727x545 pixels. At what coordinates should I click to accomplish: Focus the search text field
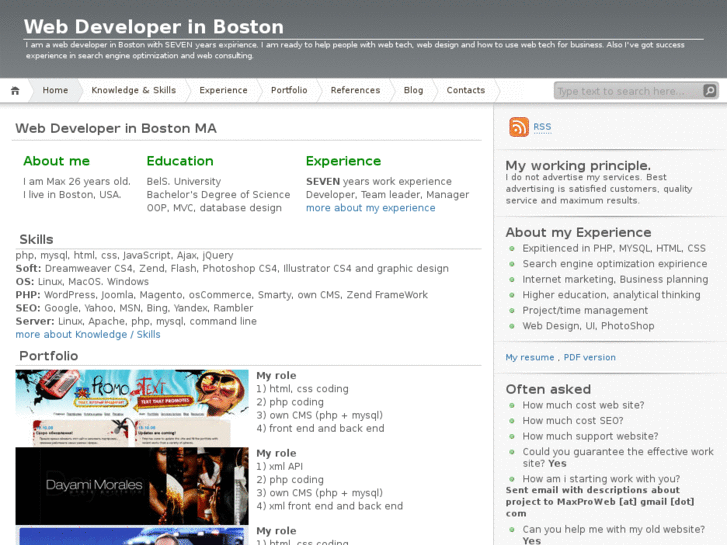[x=628, y=91]
